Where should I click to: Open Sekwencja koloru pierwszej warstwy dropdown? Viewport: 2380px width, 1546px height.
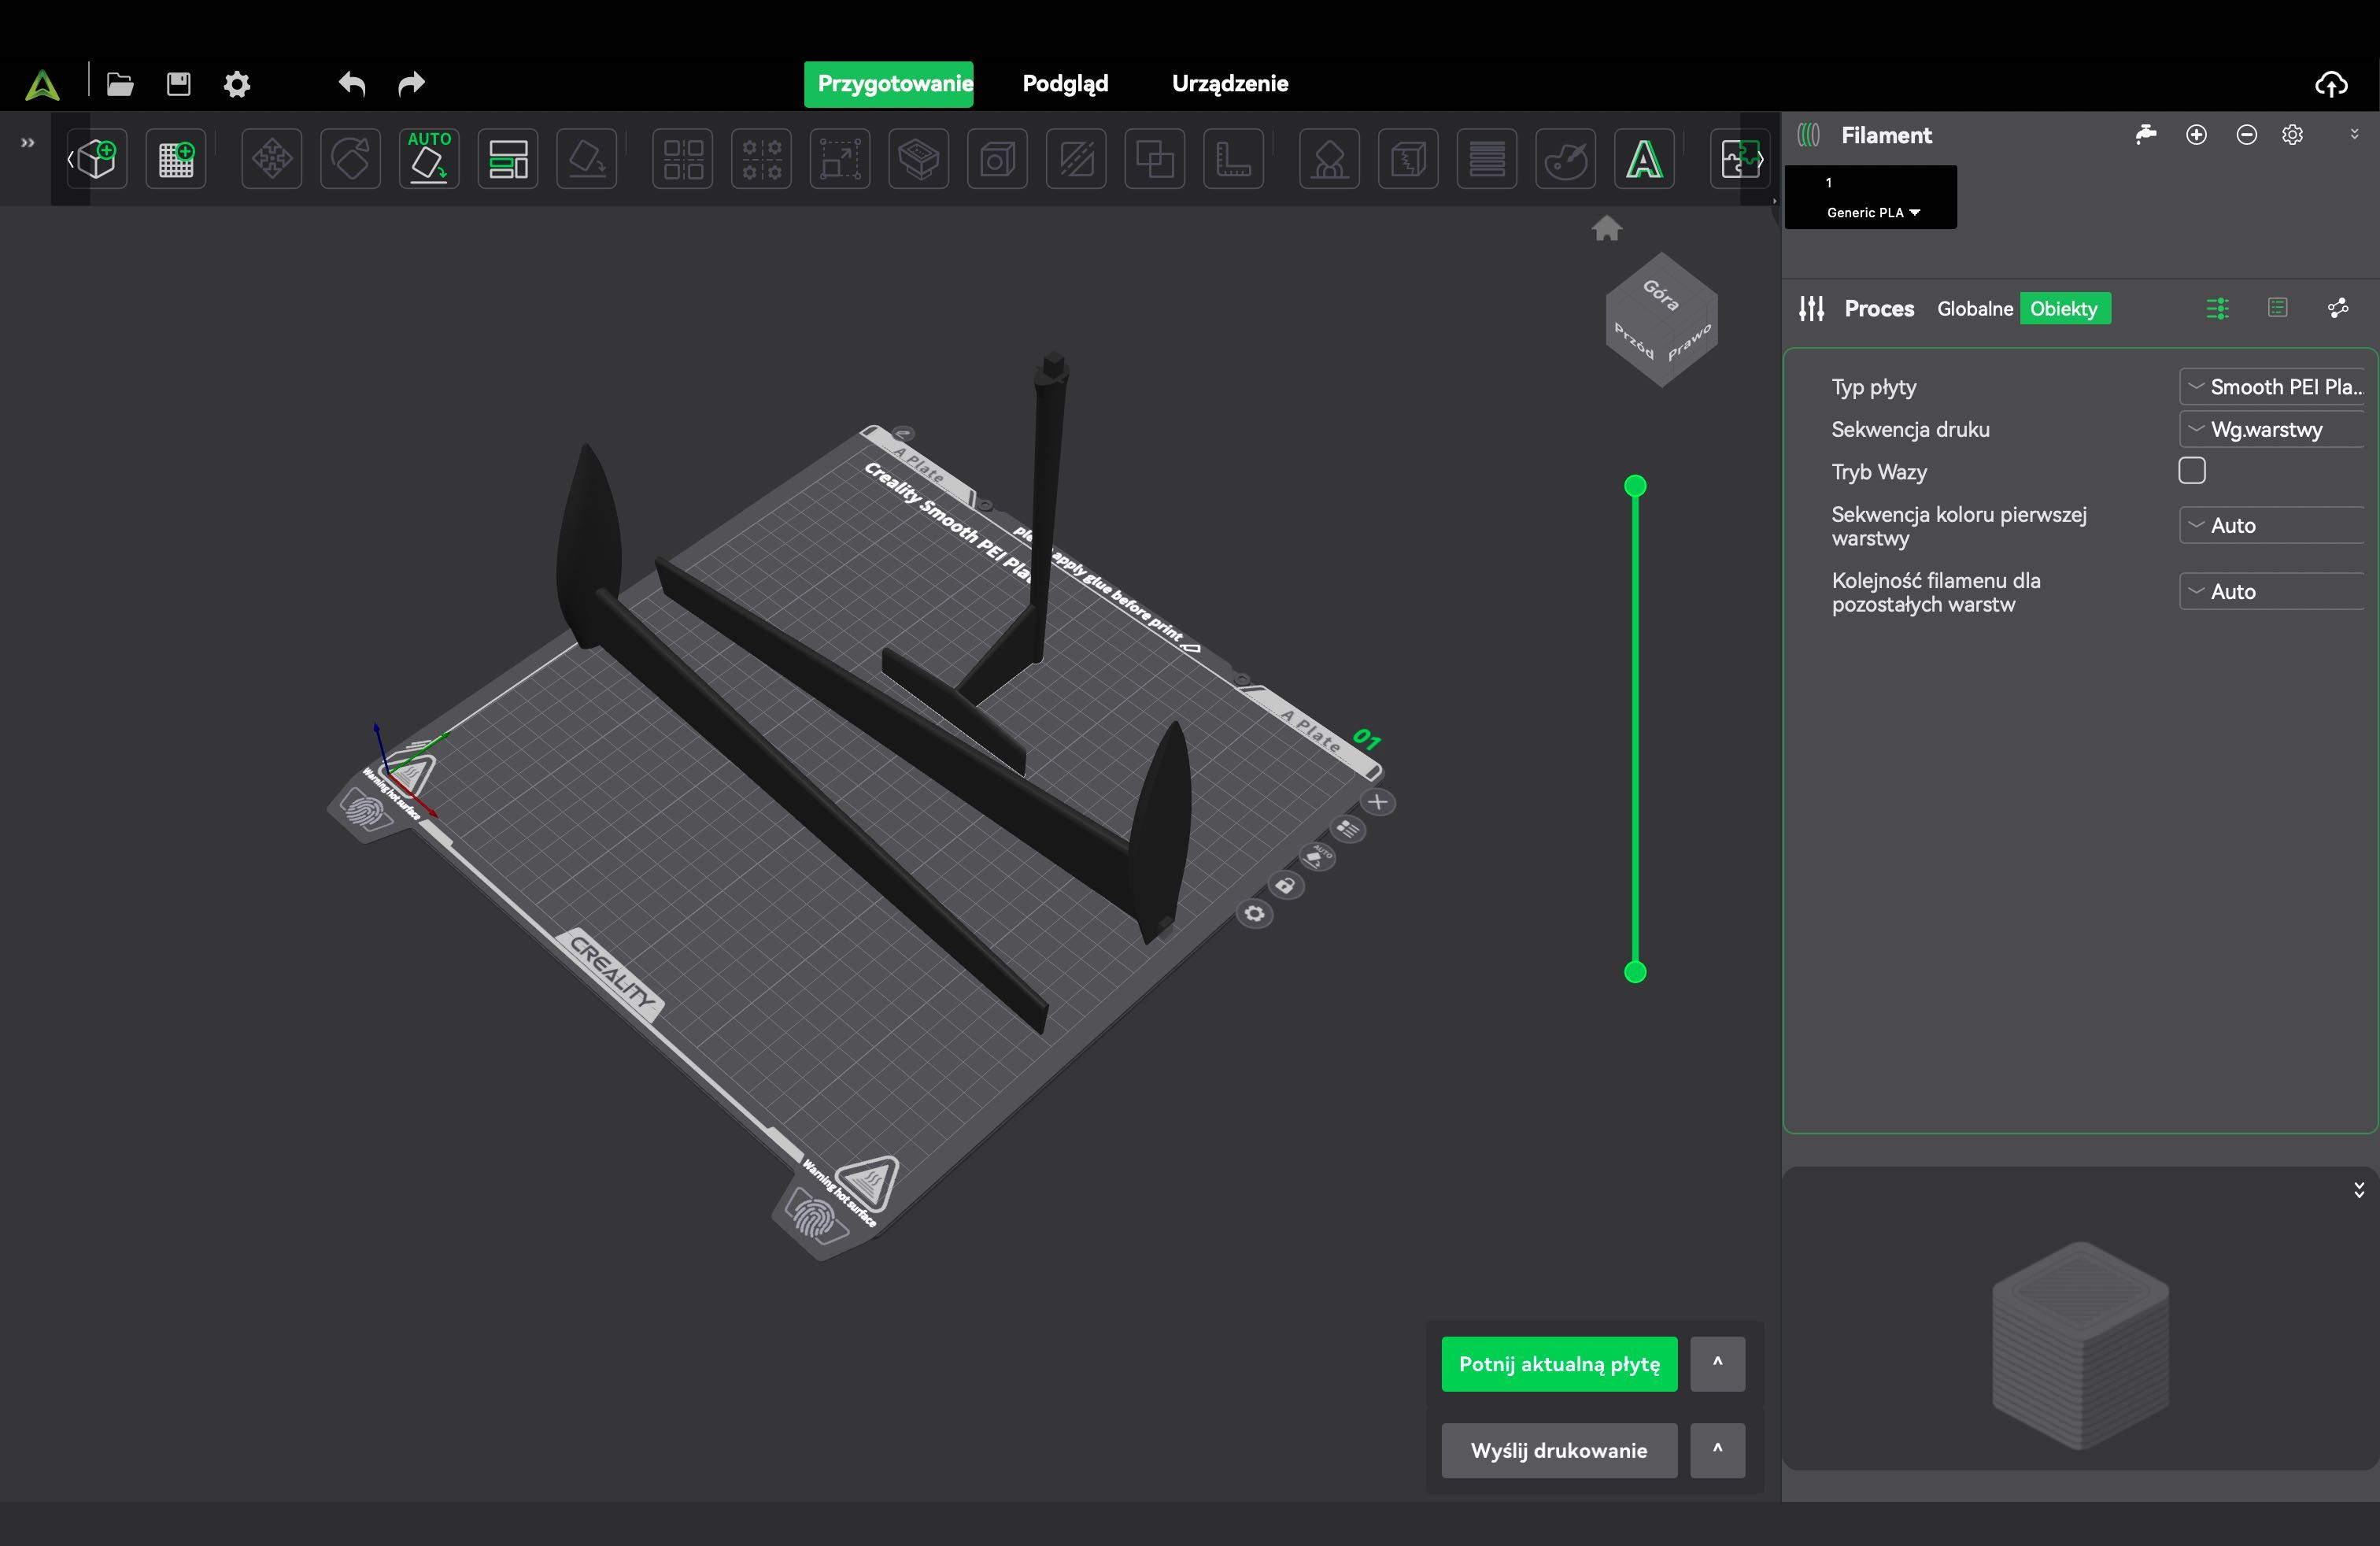click(x=2272, y=526)
